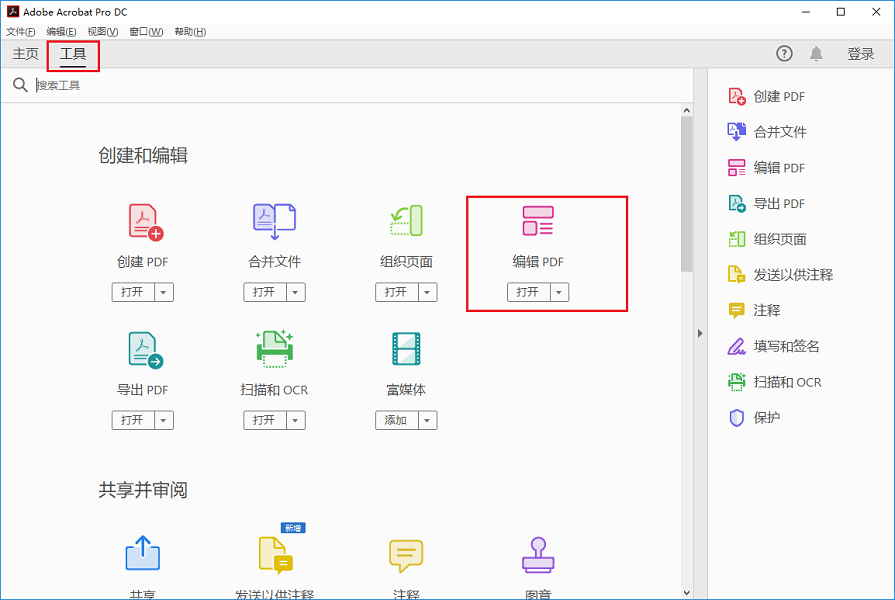The image size is (895, 600).
Task: Click the 共享并审阅 section heading
Action: 143,490
